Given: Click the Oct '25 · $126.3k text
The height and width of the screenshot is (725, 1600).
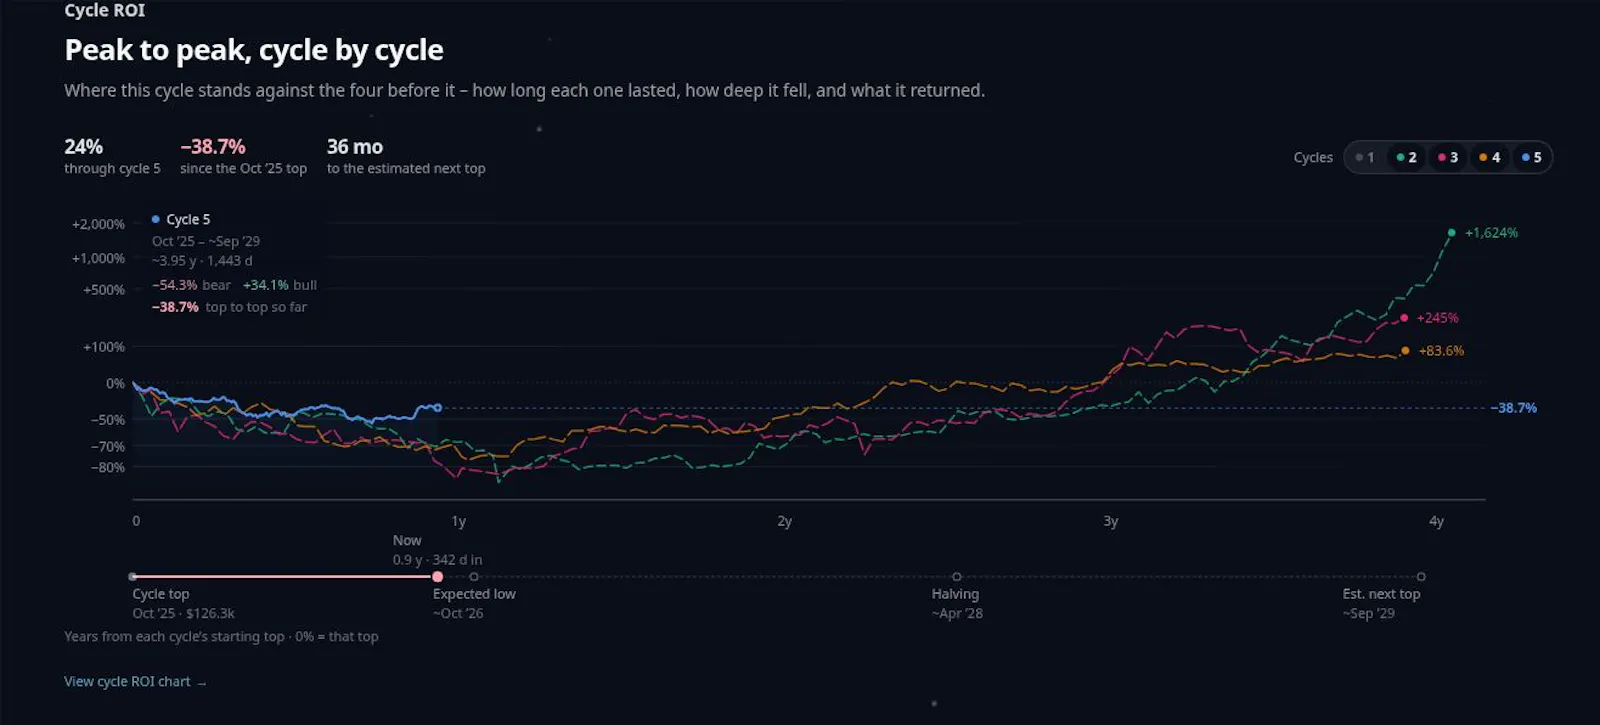Looking at the screenshot, I should coord(183,613).
